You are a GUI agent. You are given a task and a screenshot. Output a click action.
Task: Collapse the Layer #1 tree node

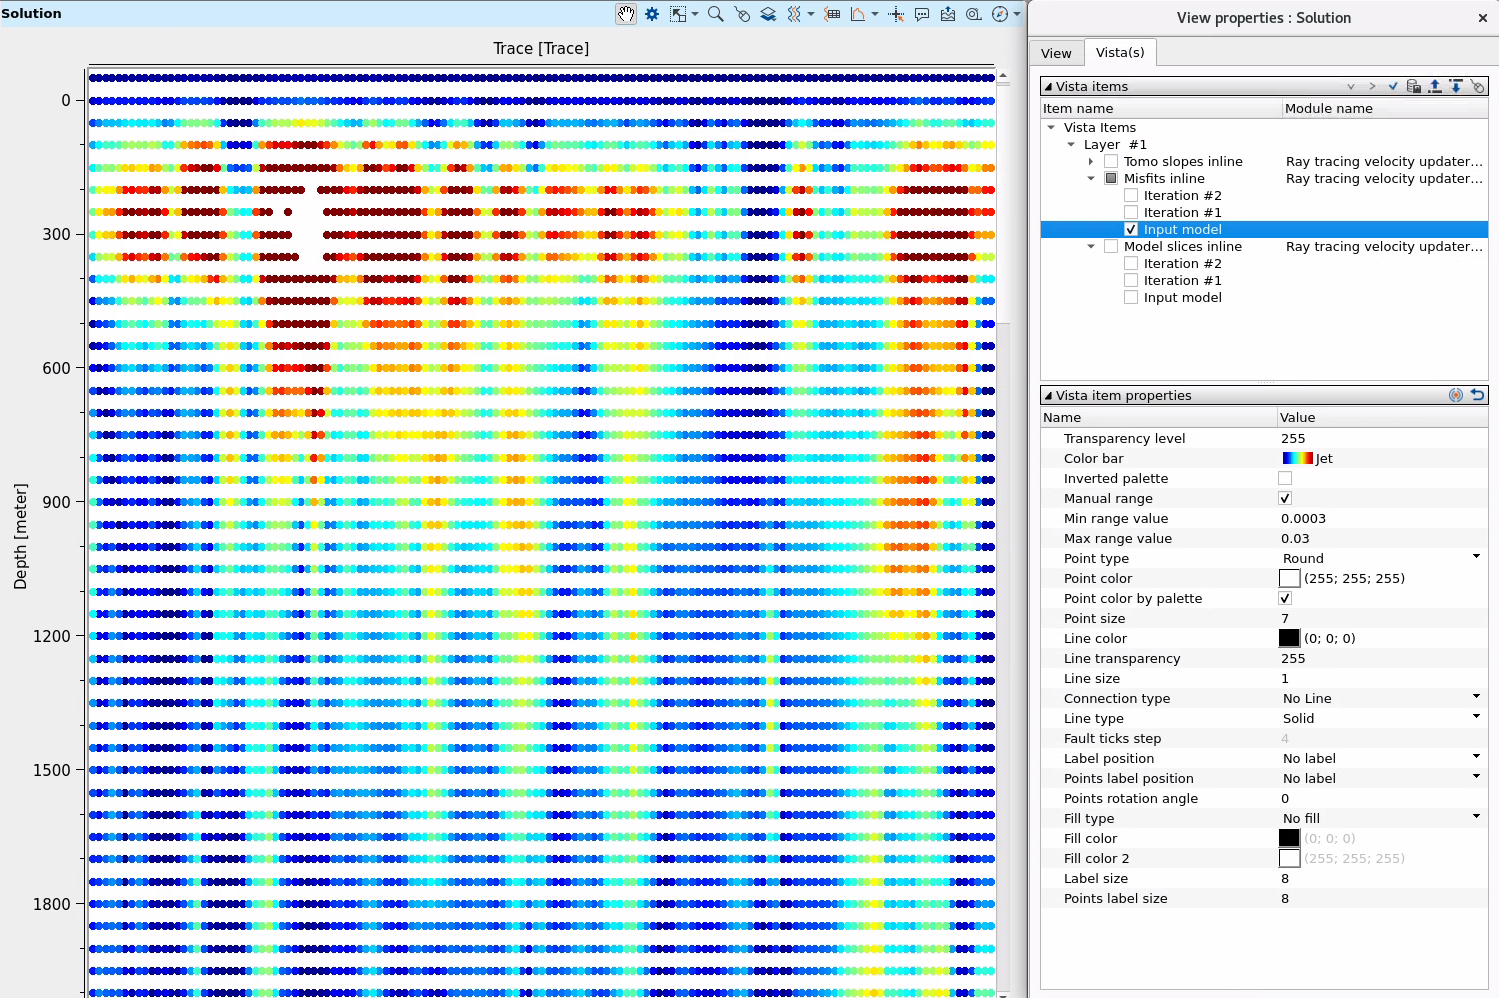click(x=1071, y=144)
